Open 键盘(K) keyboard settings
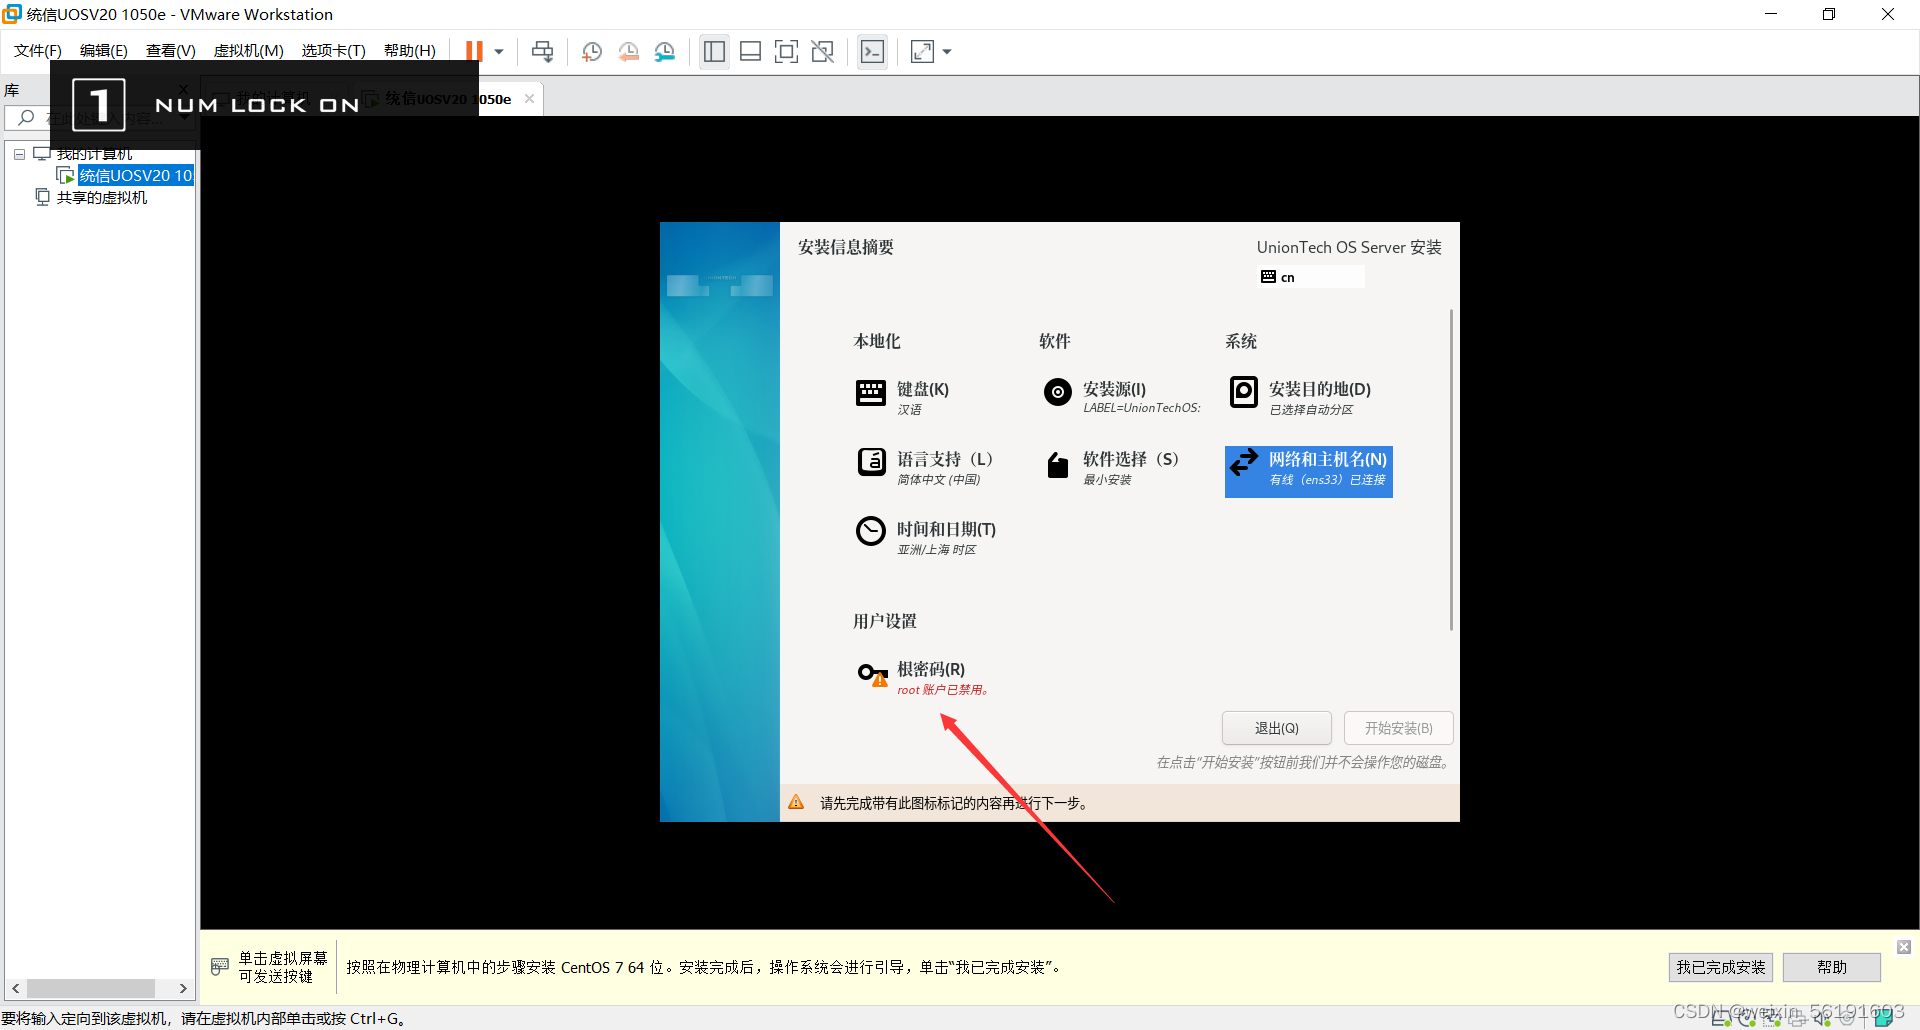Viewport: 1920px width, 1030px height. (x=903, y=396)
